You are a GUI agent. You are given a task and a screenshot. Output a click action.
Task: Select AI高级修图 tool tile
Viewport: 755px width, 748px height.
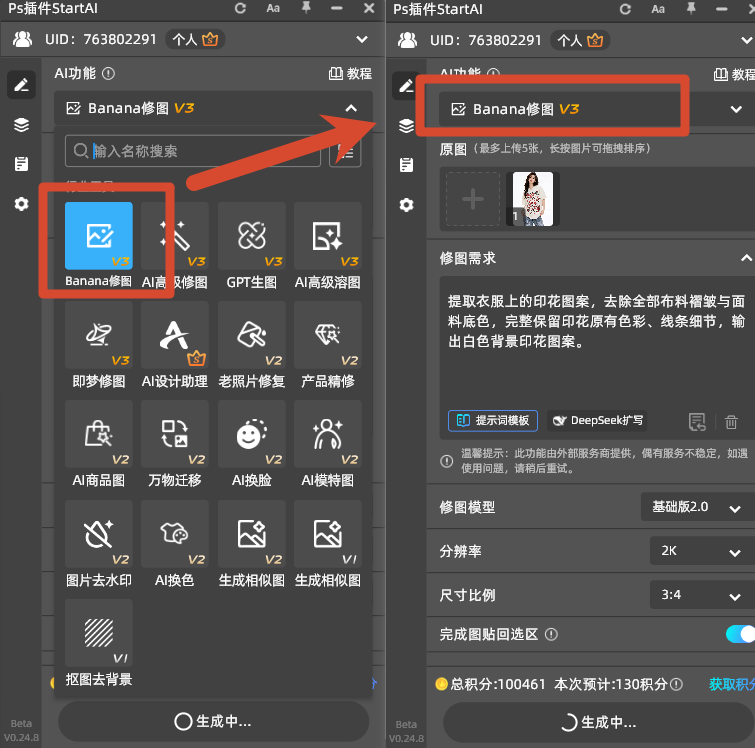(x=175, y=236)
